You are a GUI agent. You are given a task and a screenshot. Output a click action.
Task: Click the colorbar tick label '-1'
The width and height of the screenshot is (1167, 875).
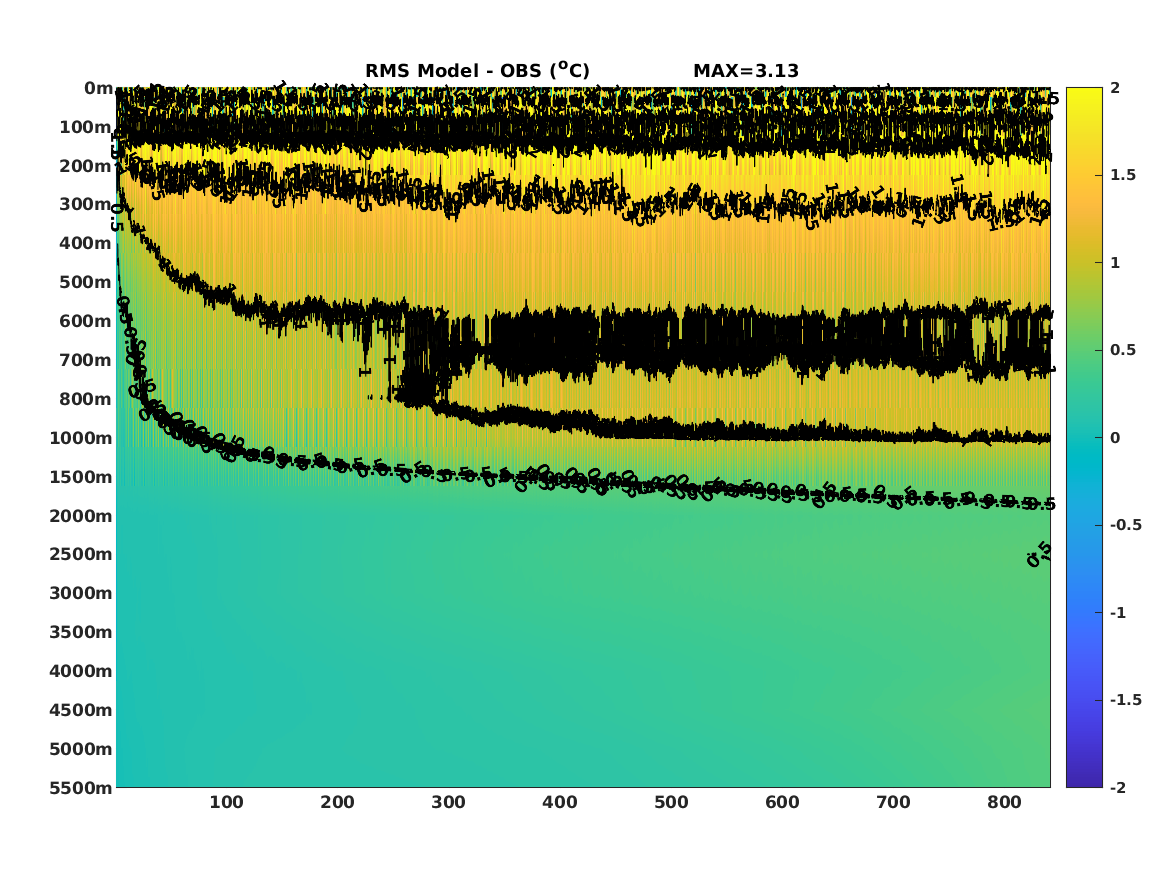1118,613
